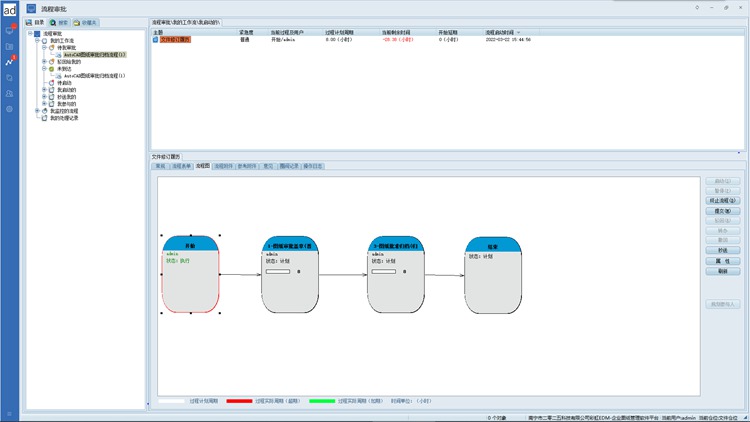
Task: Collapse the 我的工作流 tree node
Action: (x=38, y=40)
